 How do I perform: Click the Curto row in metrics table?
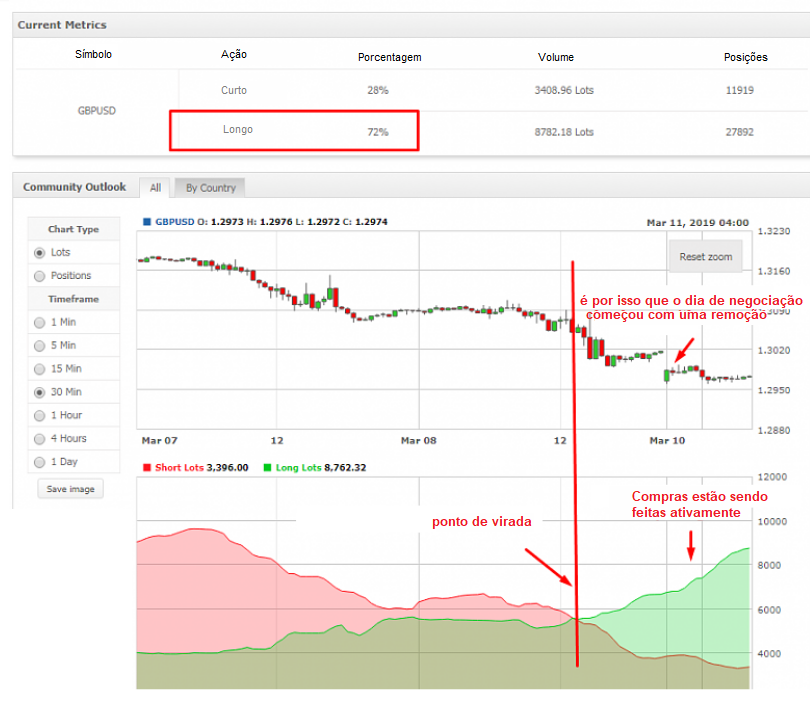pyautogui.click(x=234, y=90)
